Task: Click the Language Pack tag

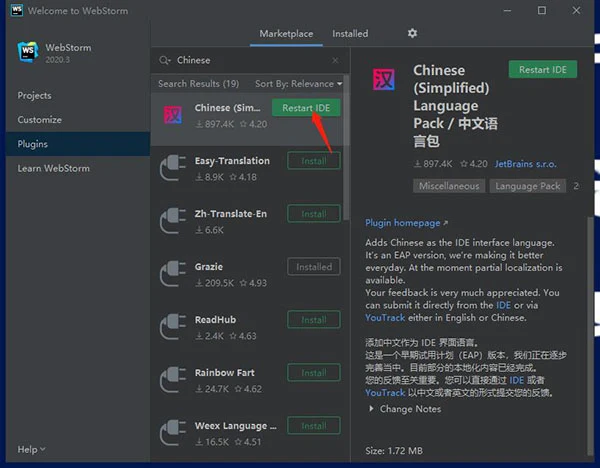Action: click(528, 186)
